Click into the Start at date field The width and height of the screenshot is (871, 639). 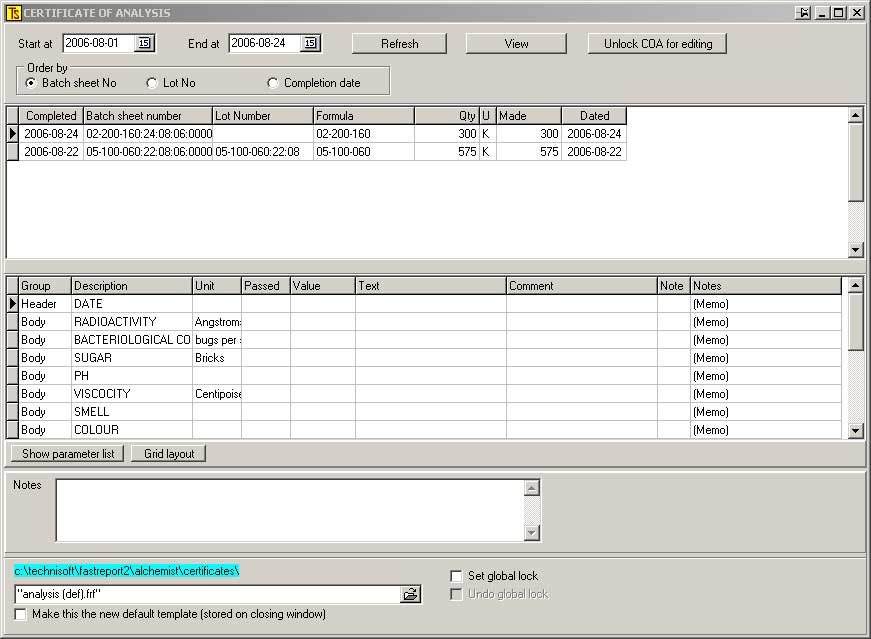99,43
